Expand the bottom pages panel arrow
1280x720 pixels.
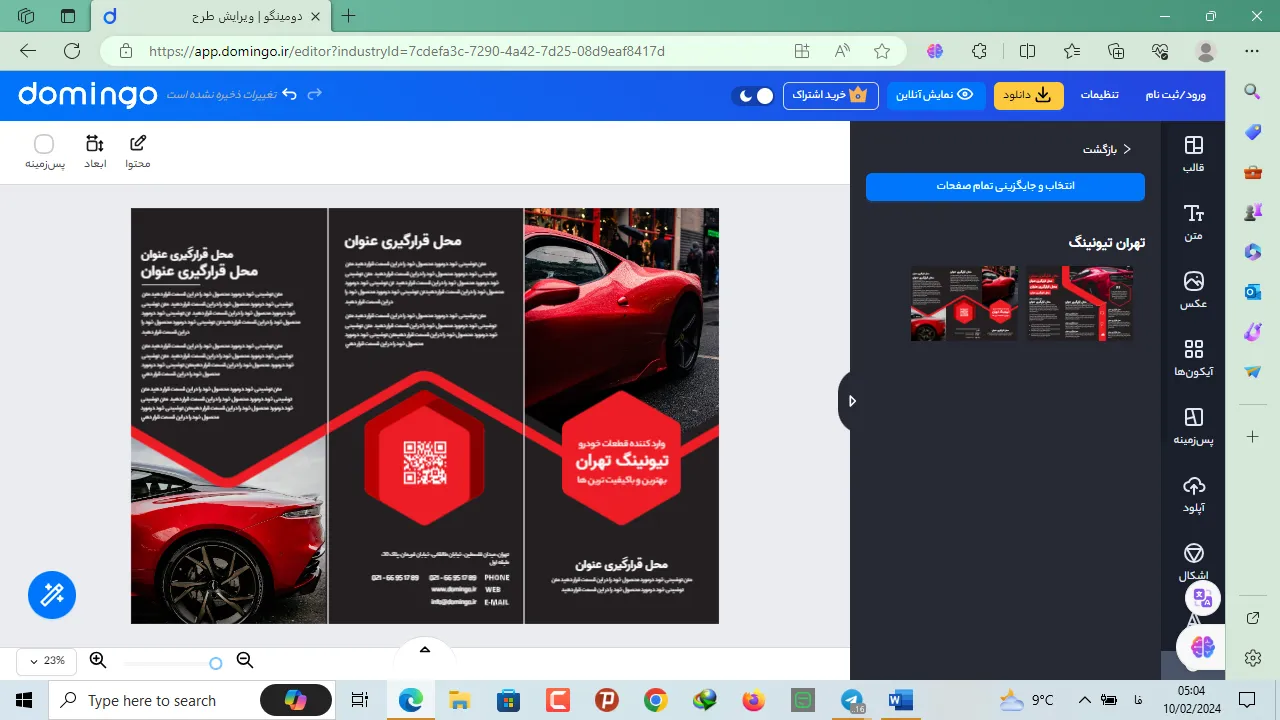pos(424,650)
